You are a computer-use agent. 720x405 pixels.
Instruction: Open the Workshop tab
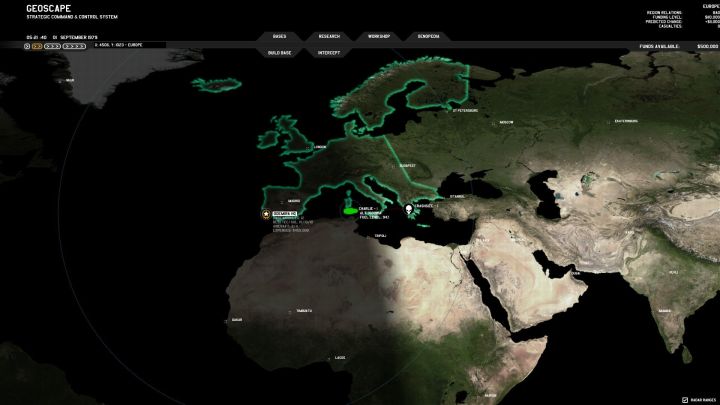[379, 36]
